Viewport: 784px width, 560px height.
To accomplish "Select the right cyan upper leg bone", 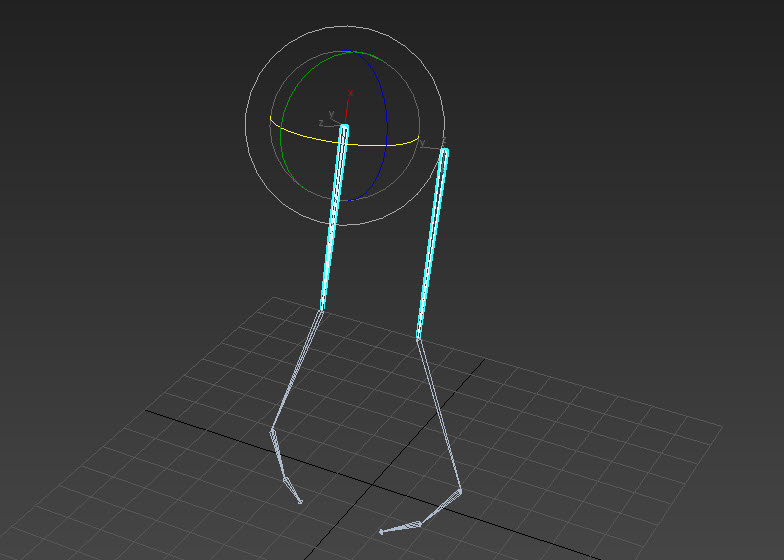I will (432, 244).
